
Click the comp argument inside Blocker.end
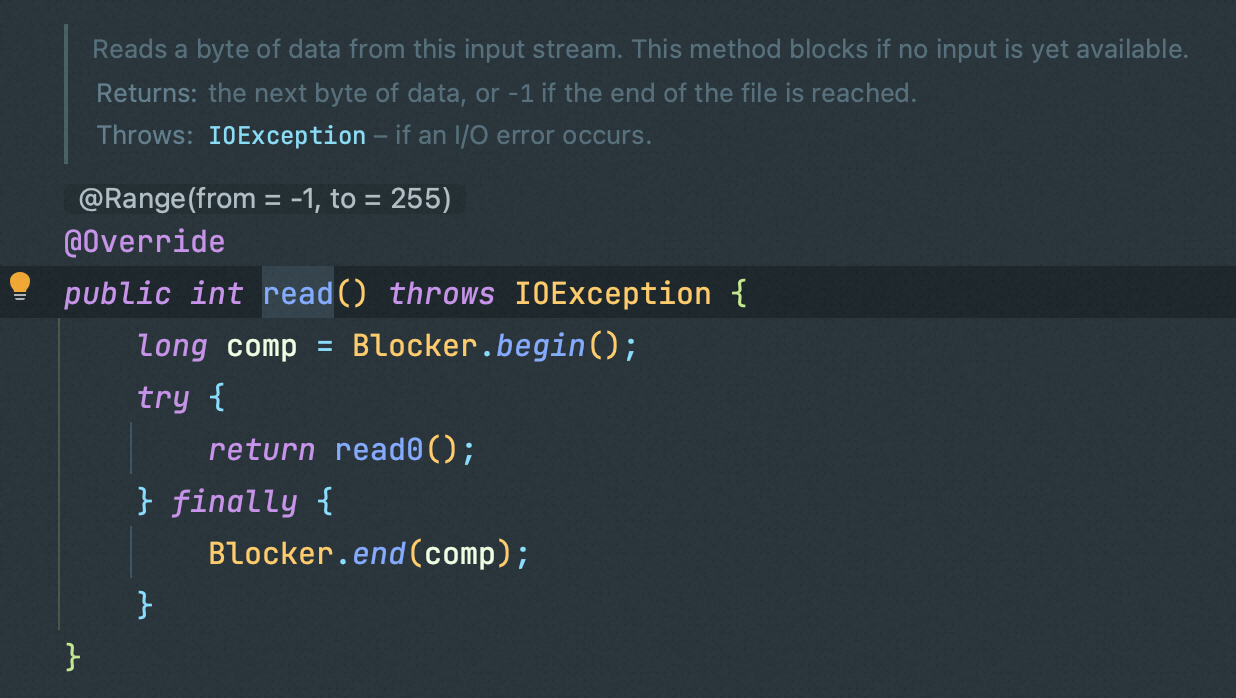(460, 554)
